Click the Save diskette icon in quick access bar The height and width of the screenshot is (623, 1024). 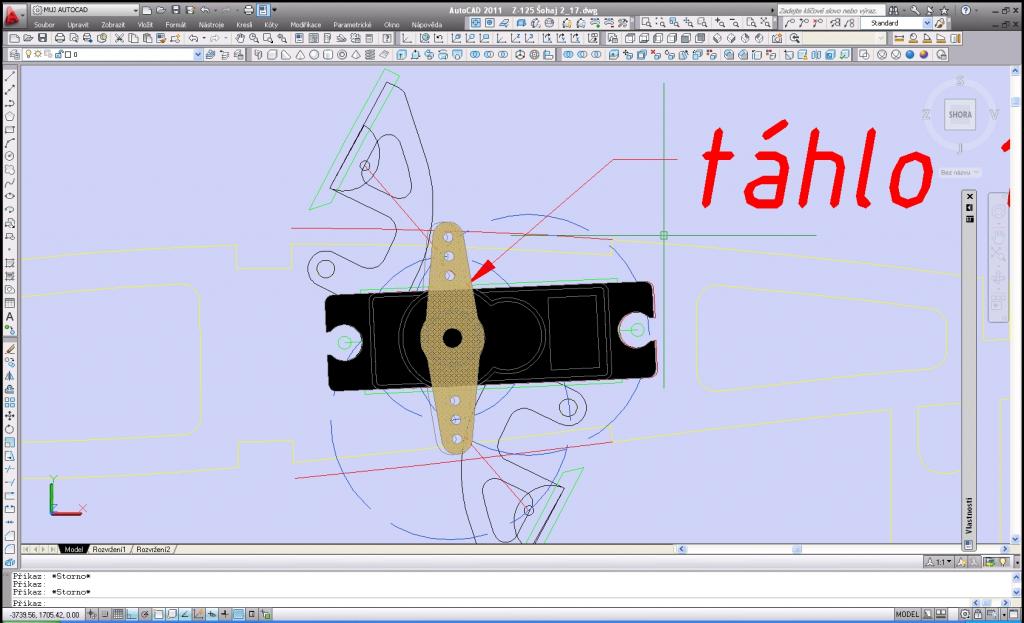tap(175, 9)
